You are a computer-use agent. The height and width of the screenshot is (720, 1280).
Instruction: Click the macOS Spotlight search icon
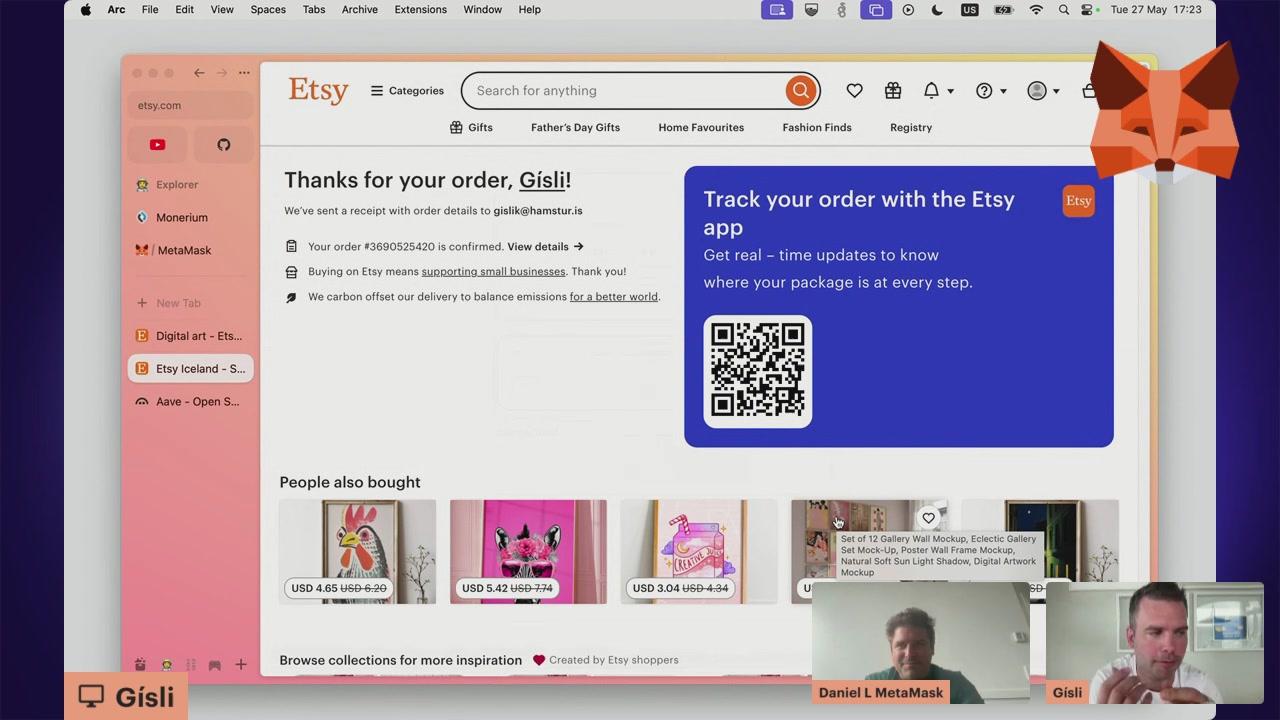click(1063, 10)
